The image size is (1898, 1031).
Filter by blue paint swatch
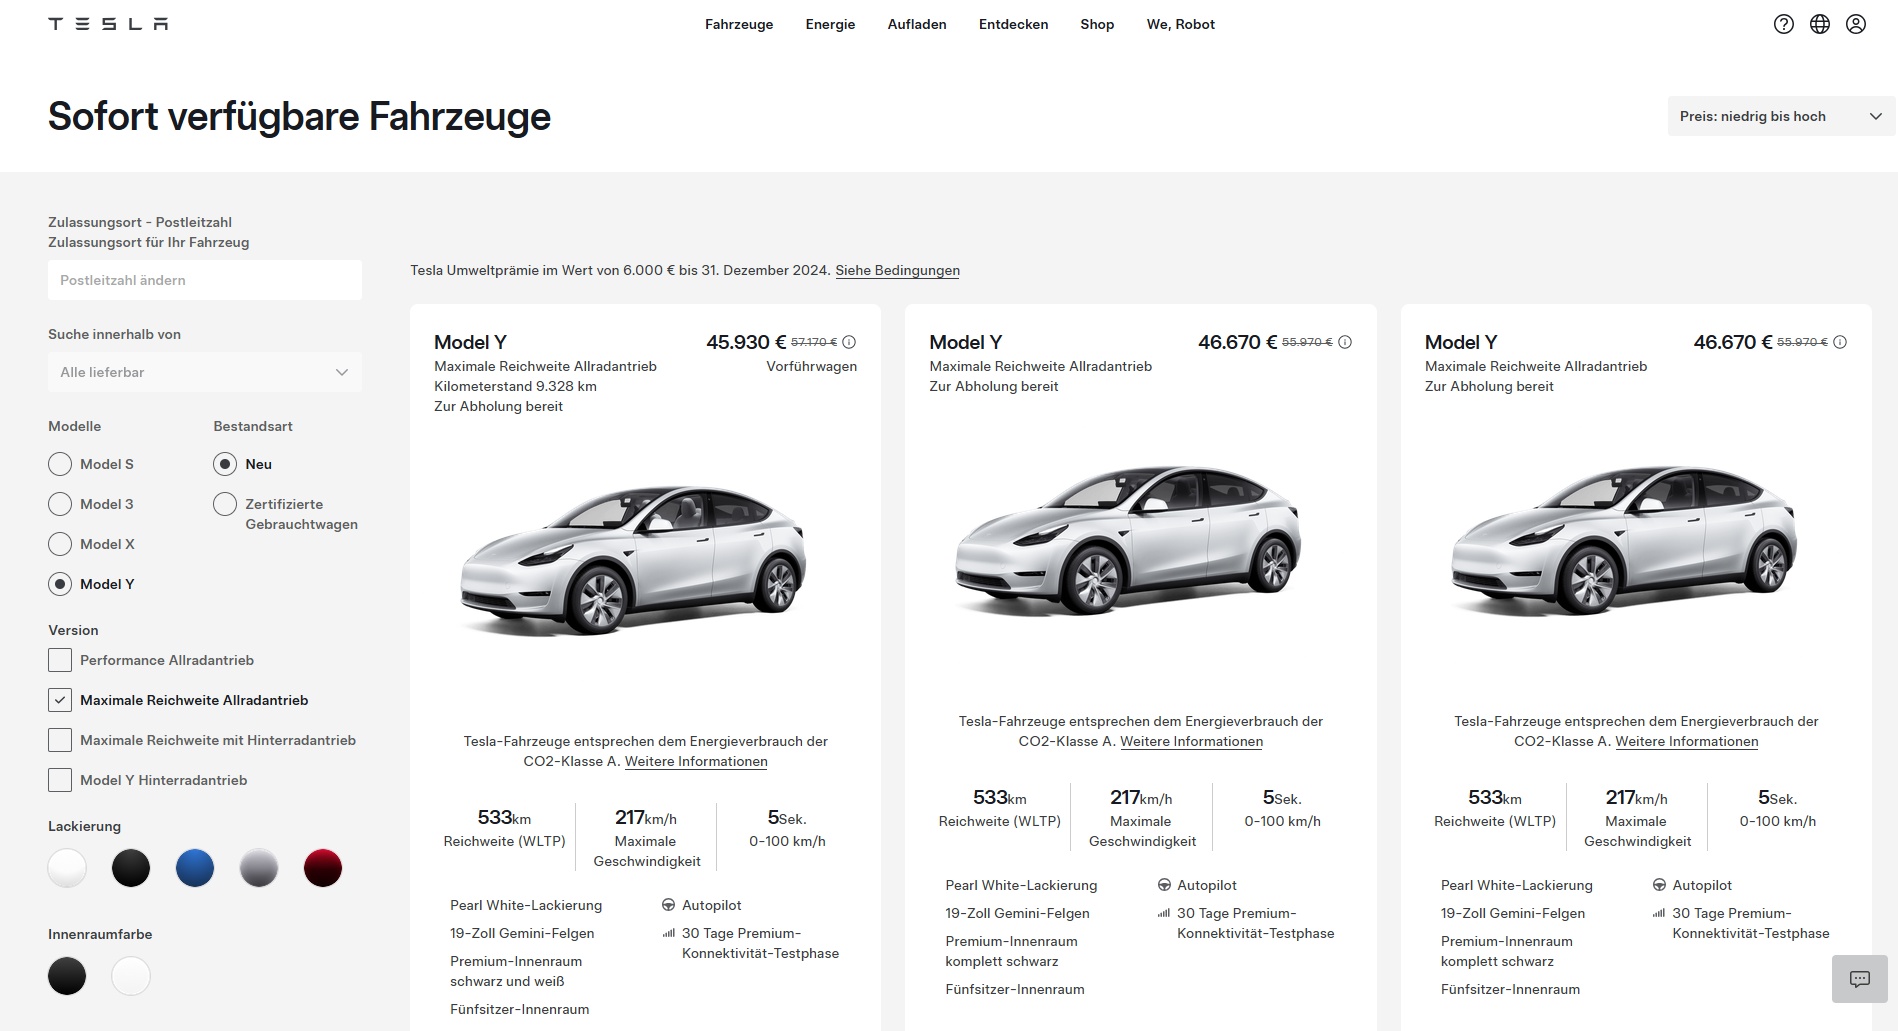pos(195,868)
